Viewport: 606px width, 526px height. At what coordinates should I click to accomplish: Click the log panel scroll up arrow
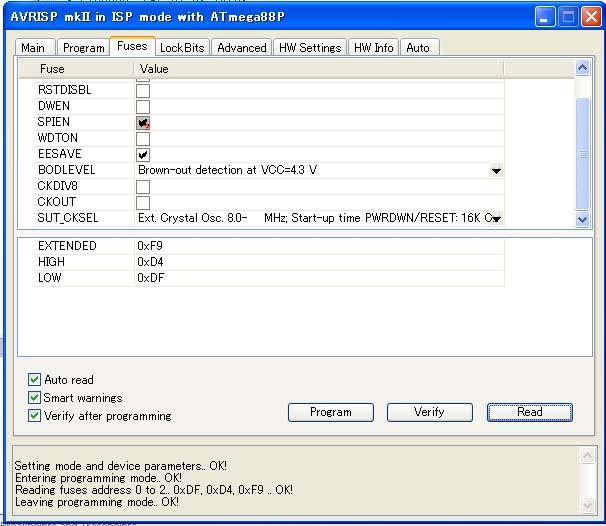[x=587, y=456]
